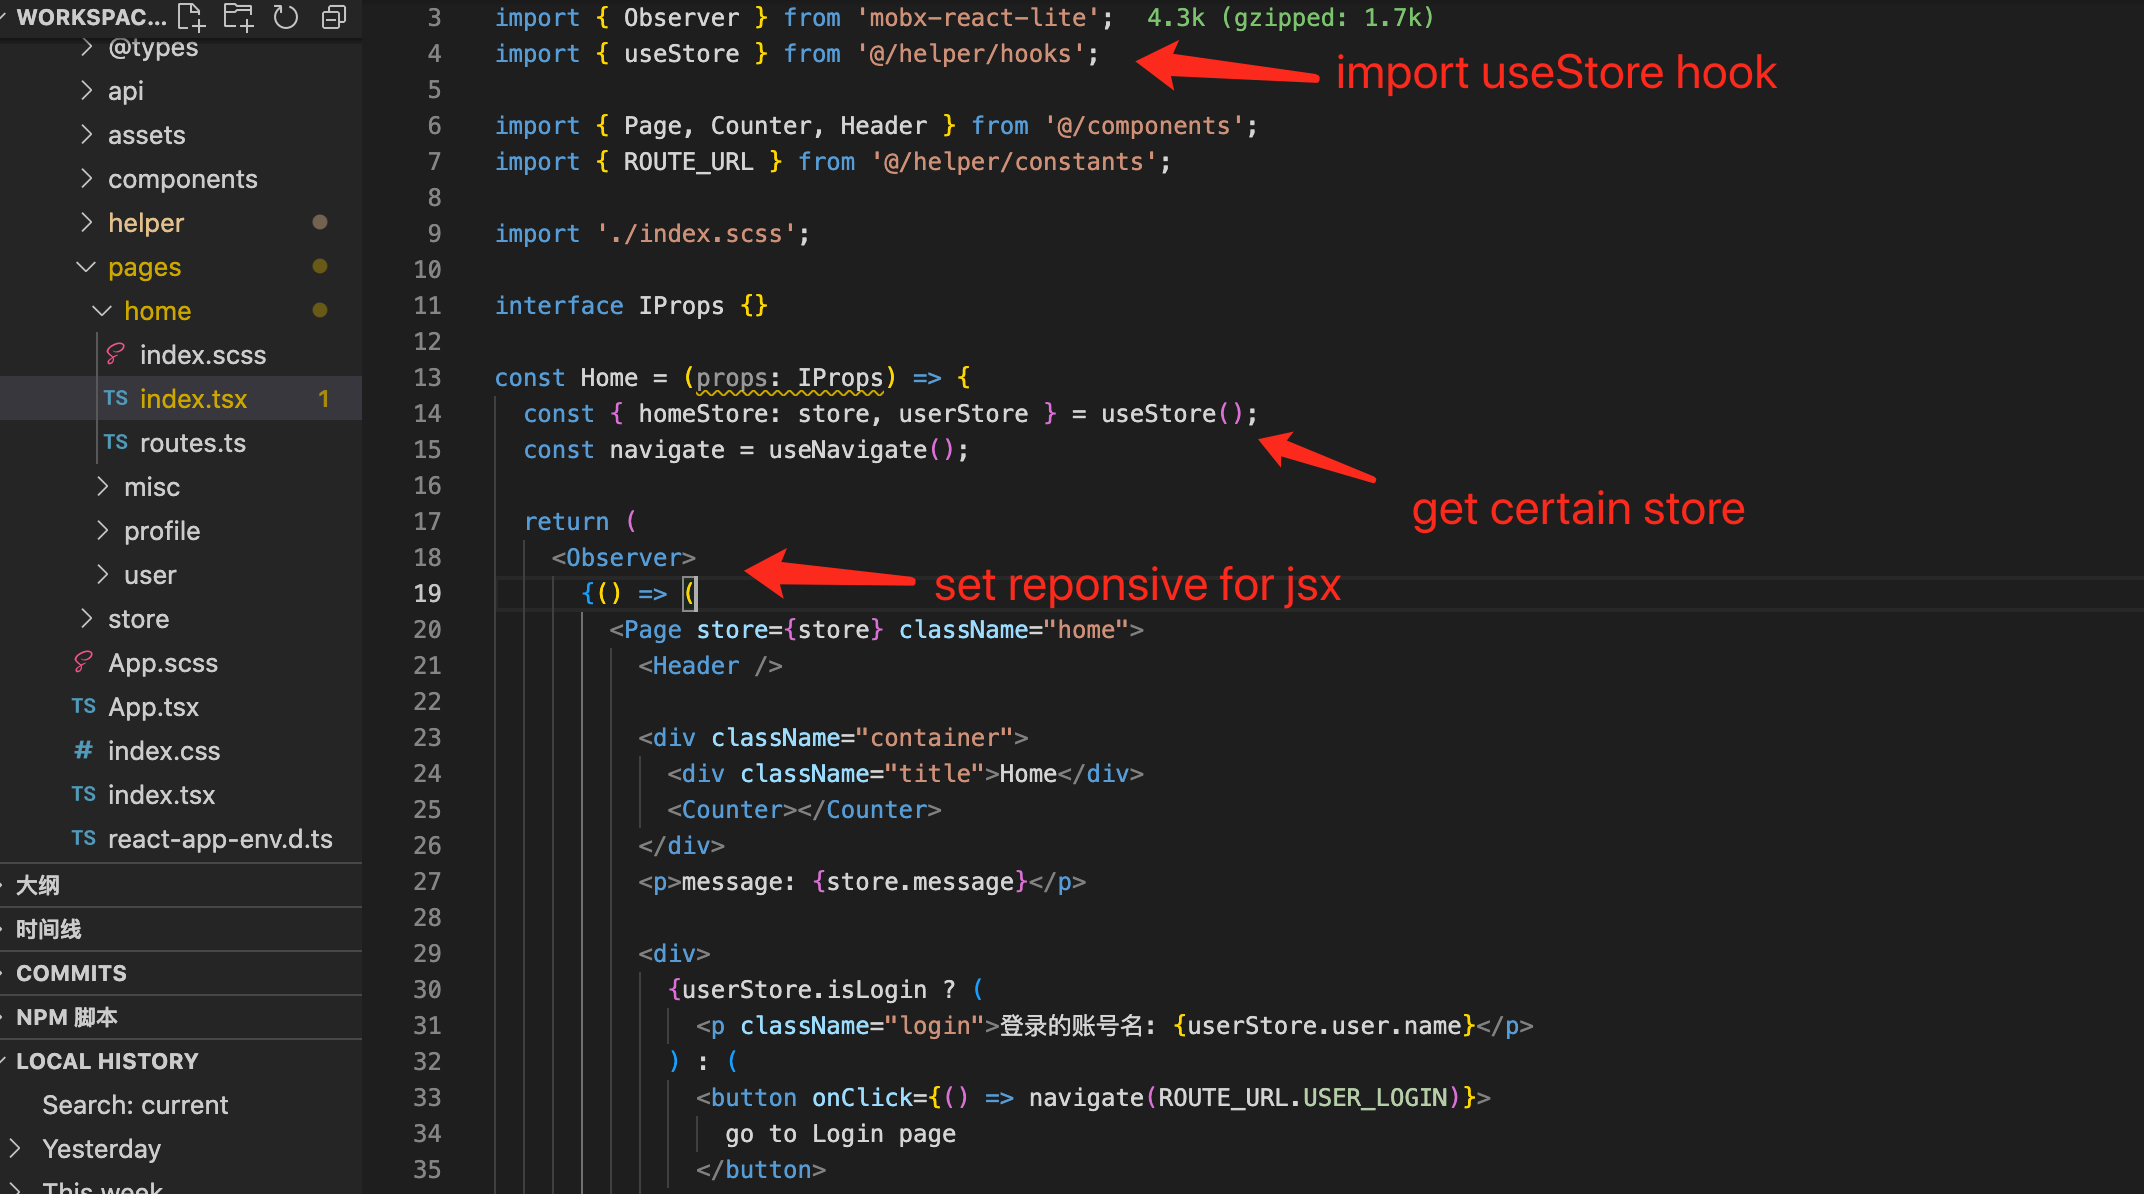The width and height of the screenshot is (2144, 1194).
Task: Collapse the home folder
Action: point(102,311)
